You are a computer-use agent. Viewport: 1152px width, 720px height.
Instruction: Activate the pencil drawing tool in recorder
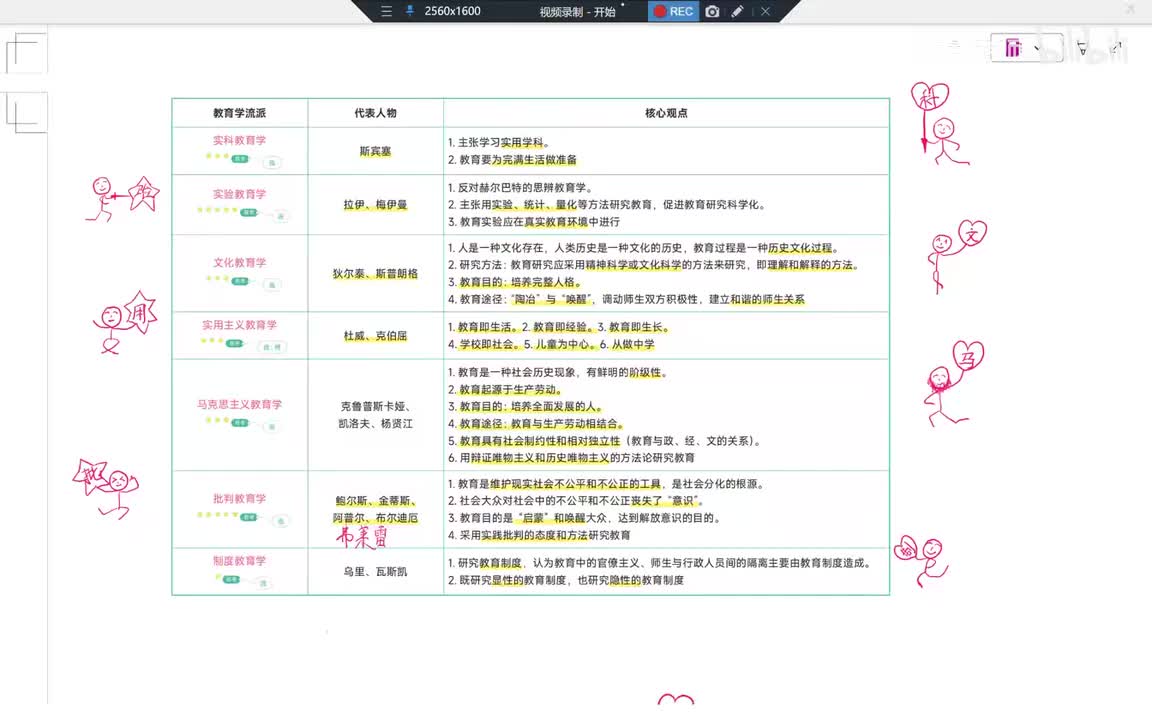point(737,11)
